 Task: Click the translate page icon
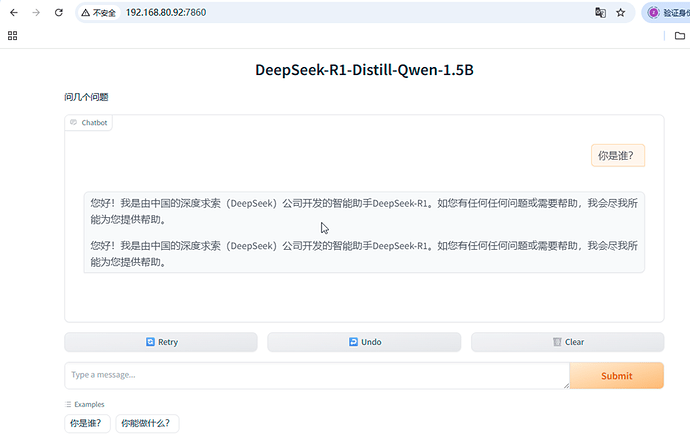tap(600, 13)
